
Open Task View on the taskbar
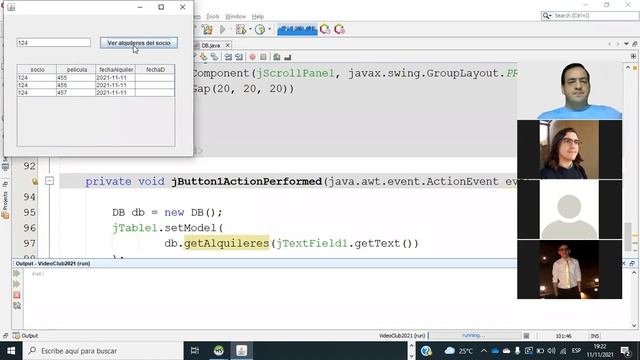tap(195, 351)
